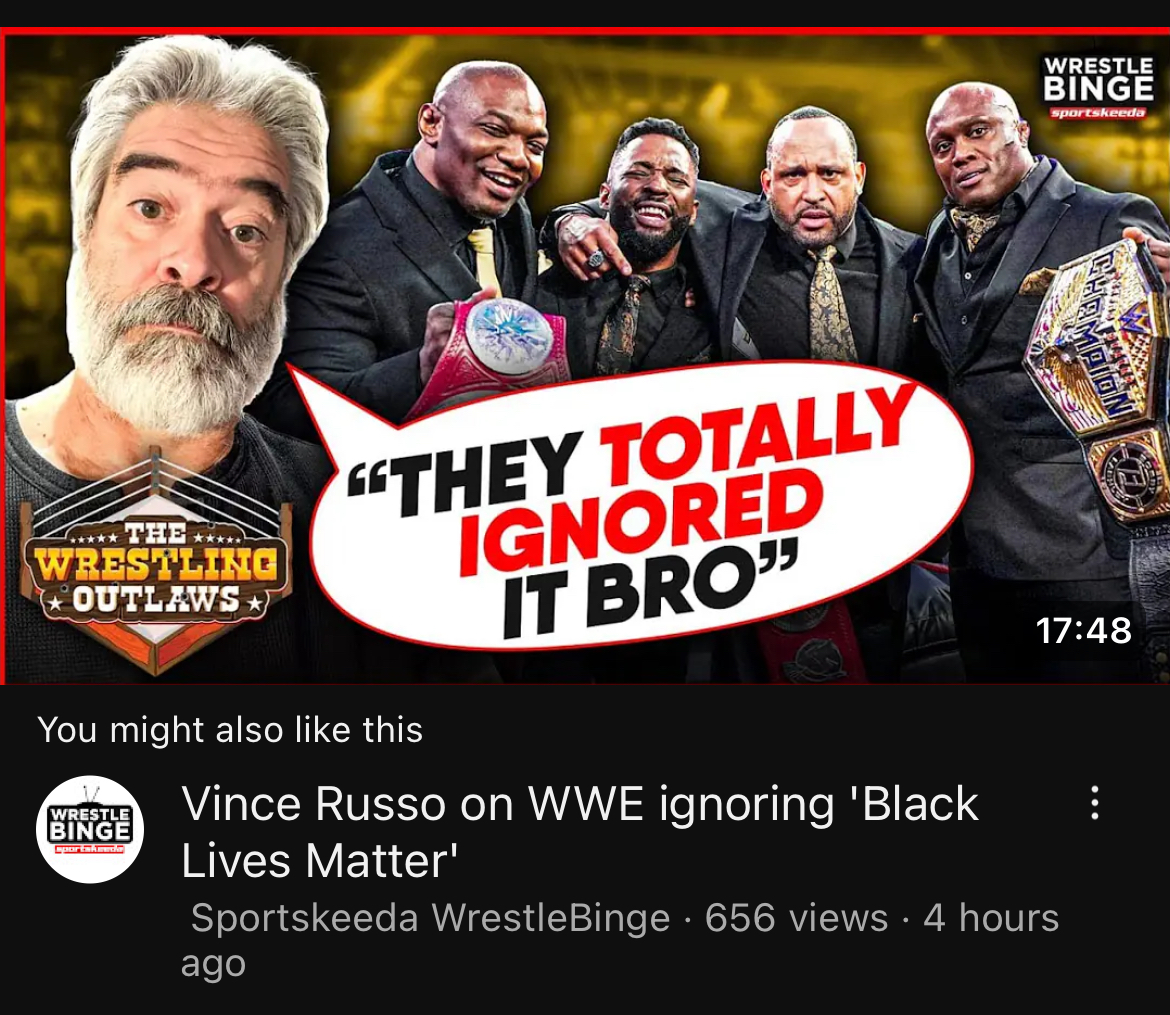
Task: Click the second title line "Lives Matter'"
Action: coord(319,861)
